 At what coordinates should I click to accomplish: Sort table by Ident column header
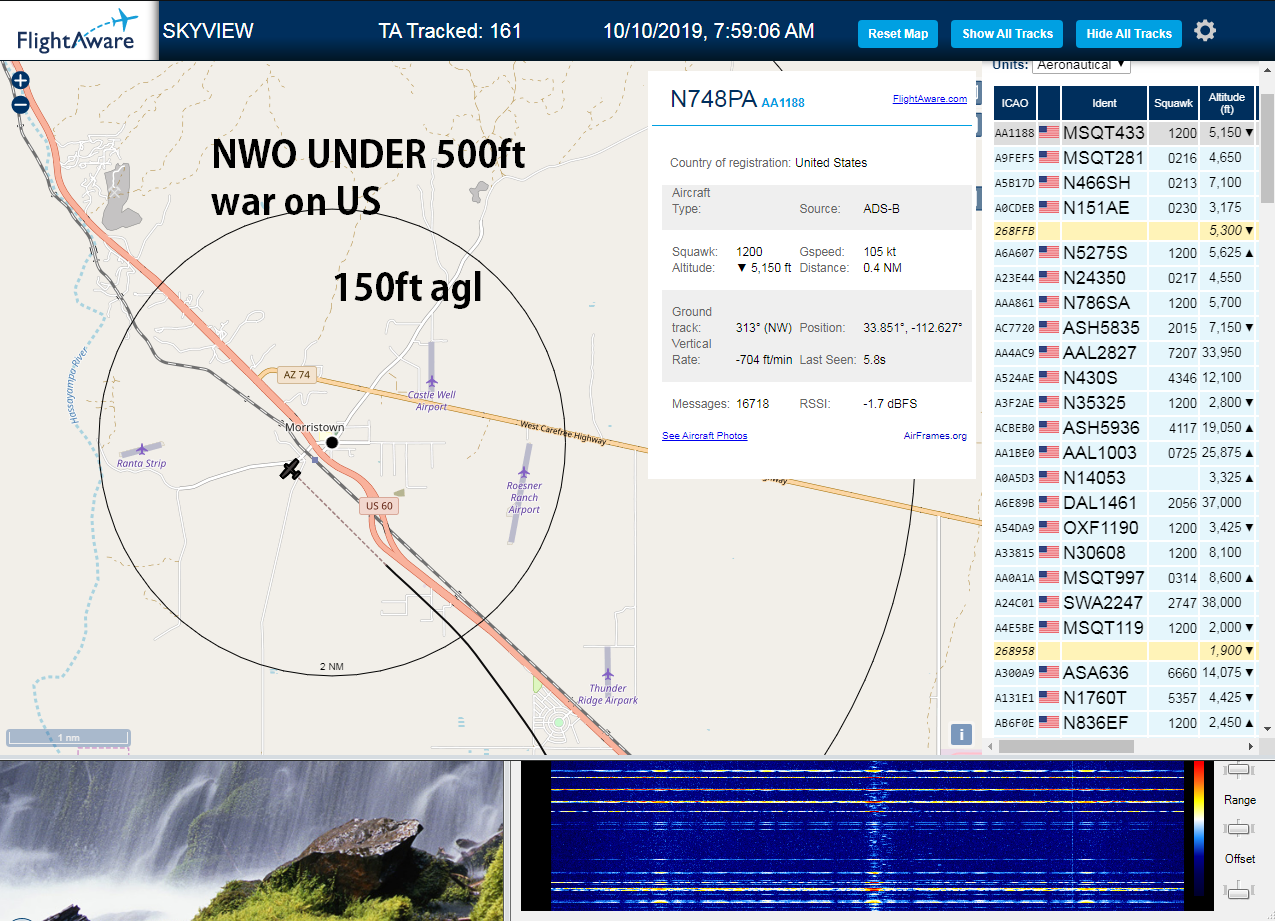(x=1104, y=103)
